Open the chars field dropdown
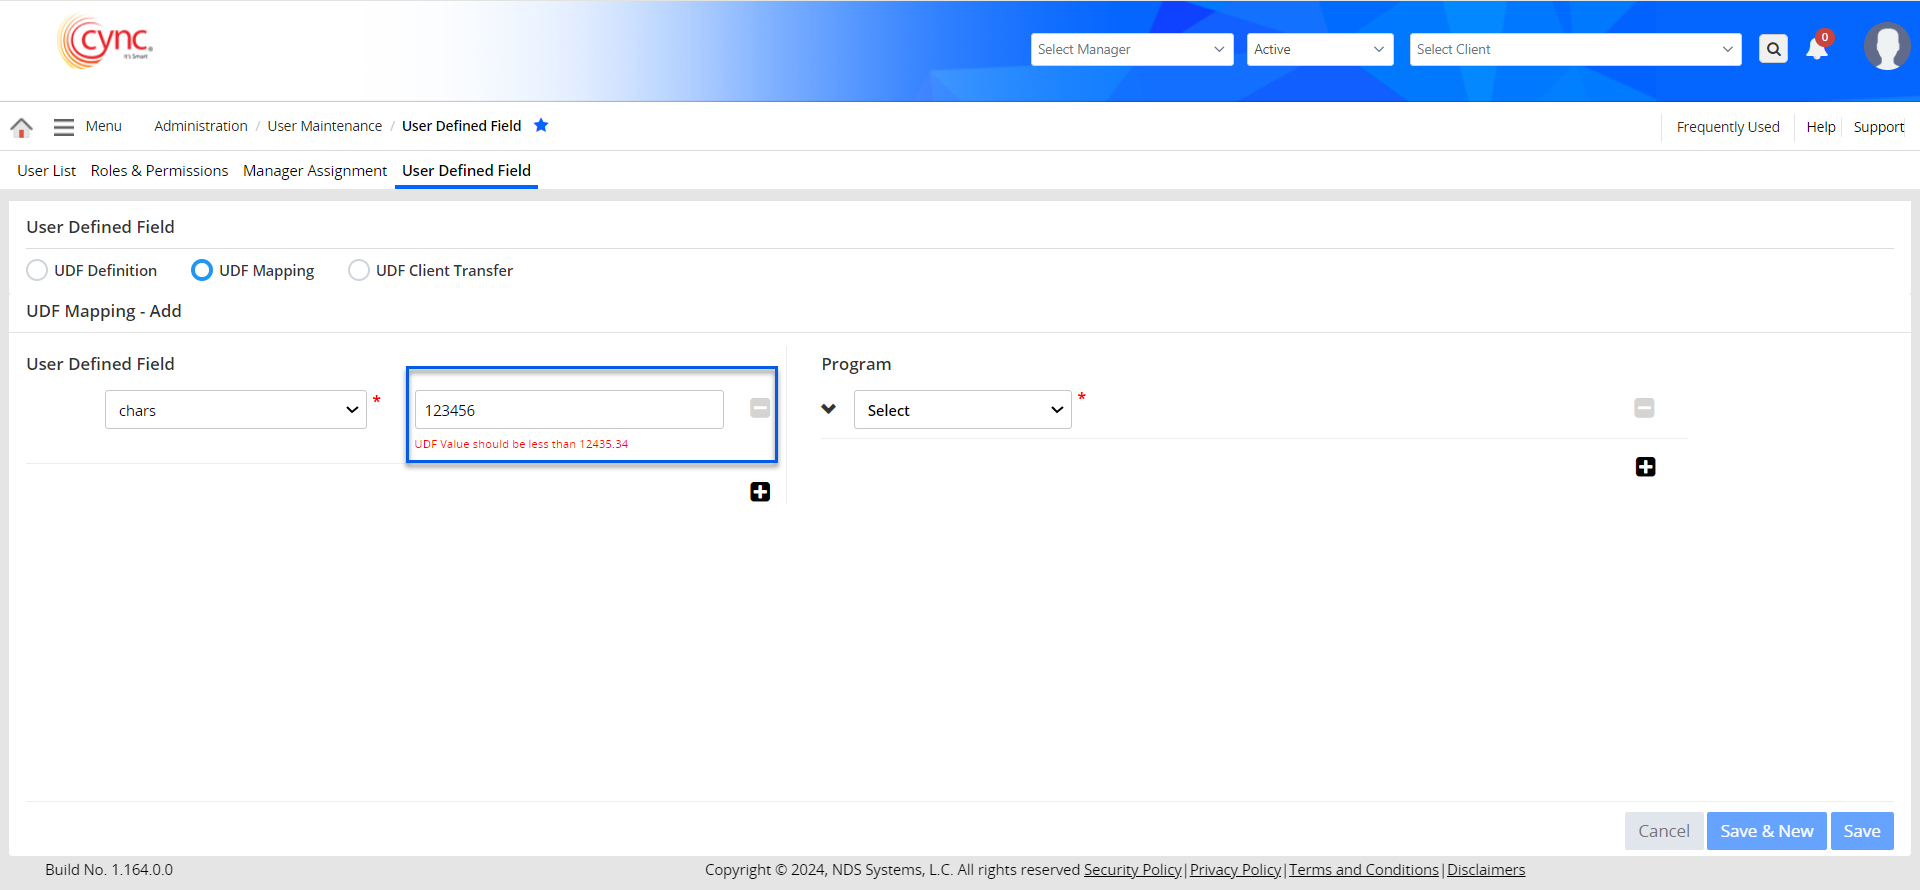 (x=236, y=410)
